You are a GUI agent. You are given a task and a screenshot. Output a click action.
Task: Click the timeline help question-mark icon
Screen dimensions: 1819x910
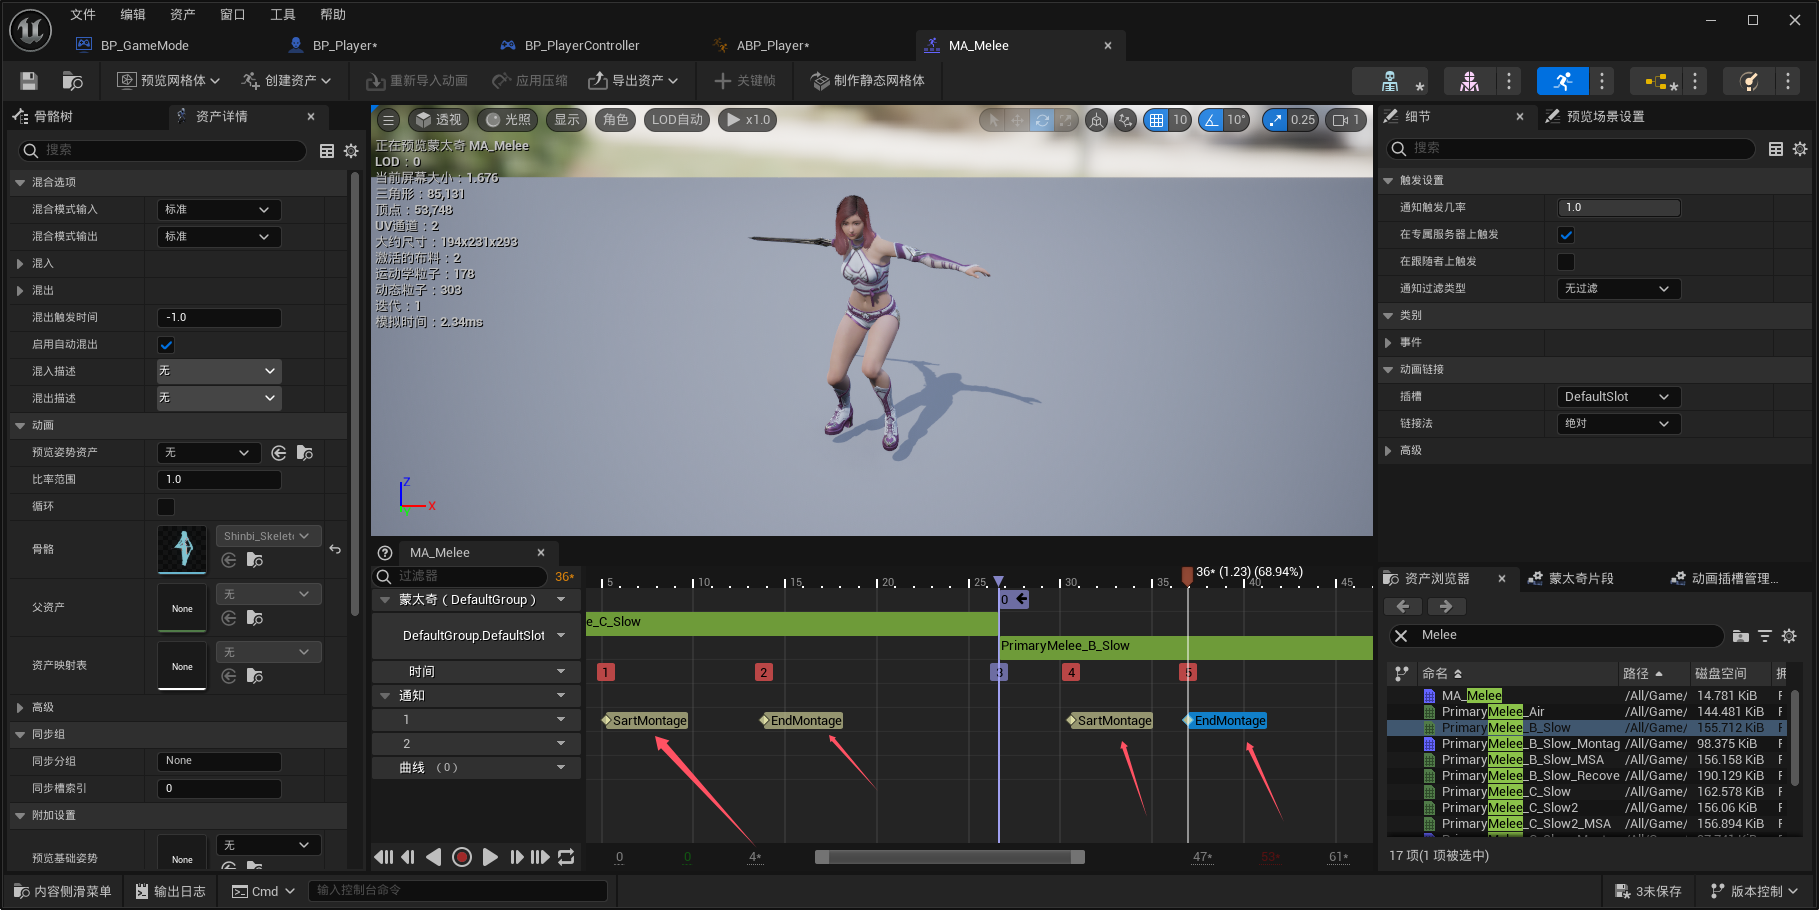385,553
